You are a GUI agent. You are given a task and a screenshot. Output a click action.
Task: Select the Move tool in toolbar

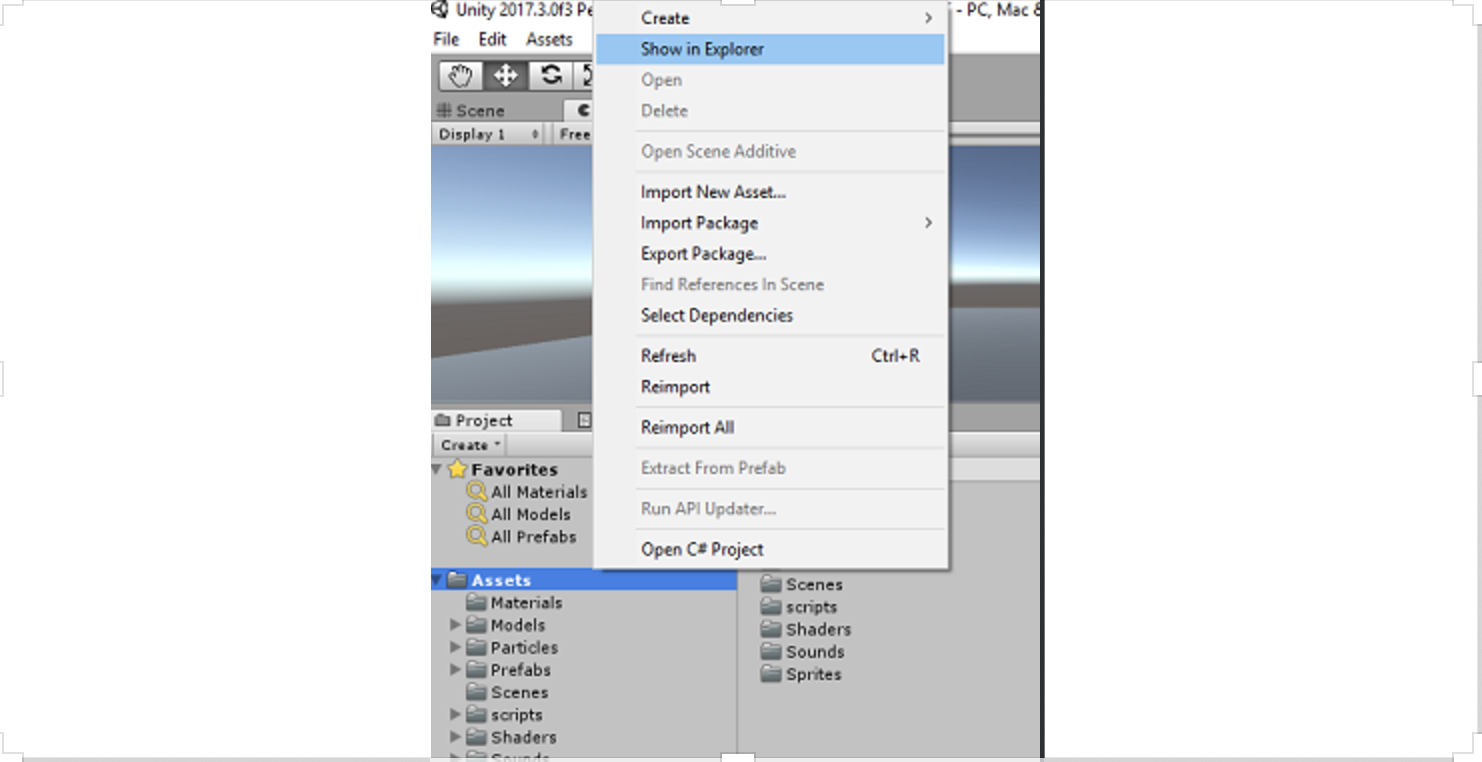pyautogui.click(x=506, y=76)
